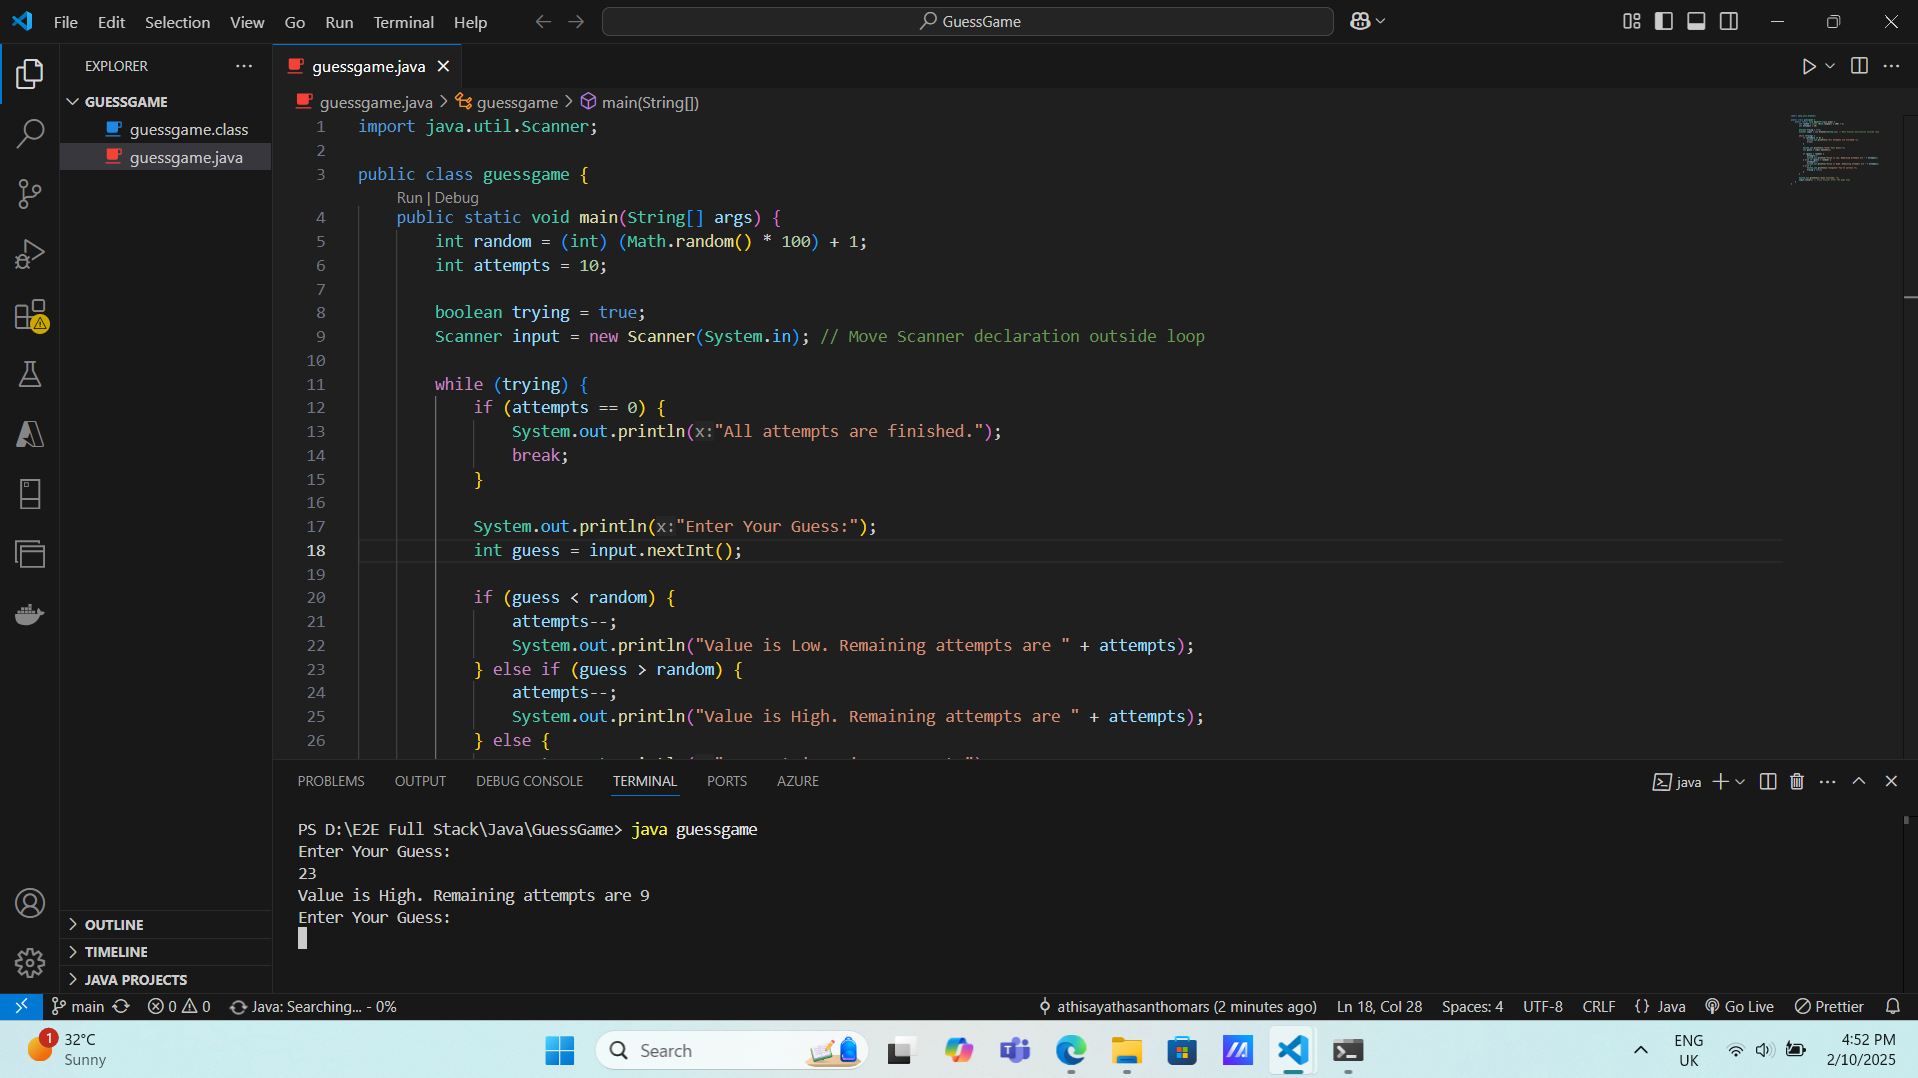Open the Extensions view
The width and height of the screenshot is (1918, 1078).
[30, 315]
